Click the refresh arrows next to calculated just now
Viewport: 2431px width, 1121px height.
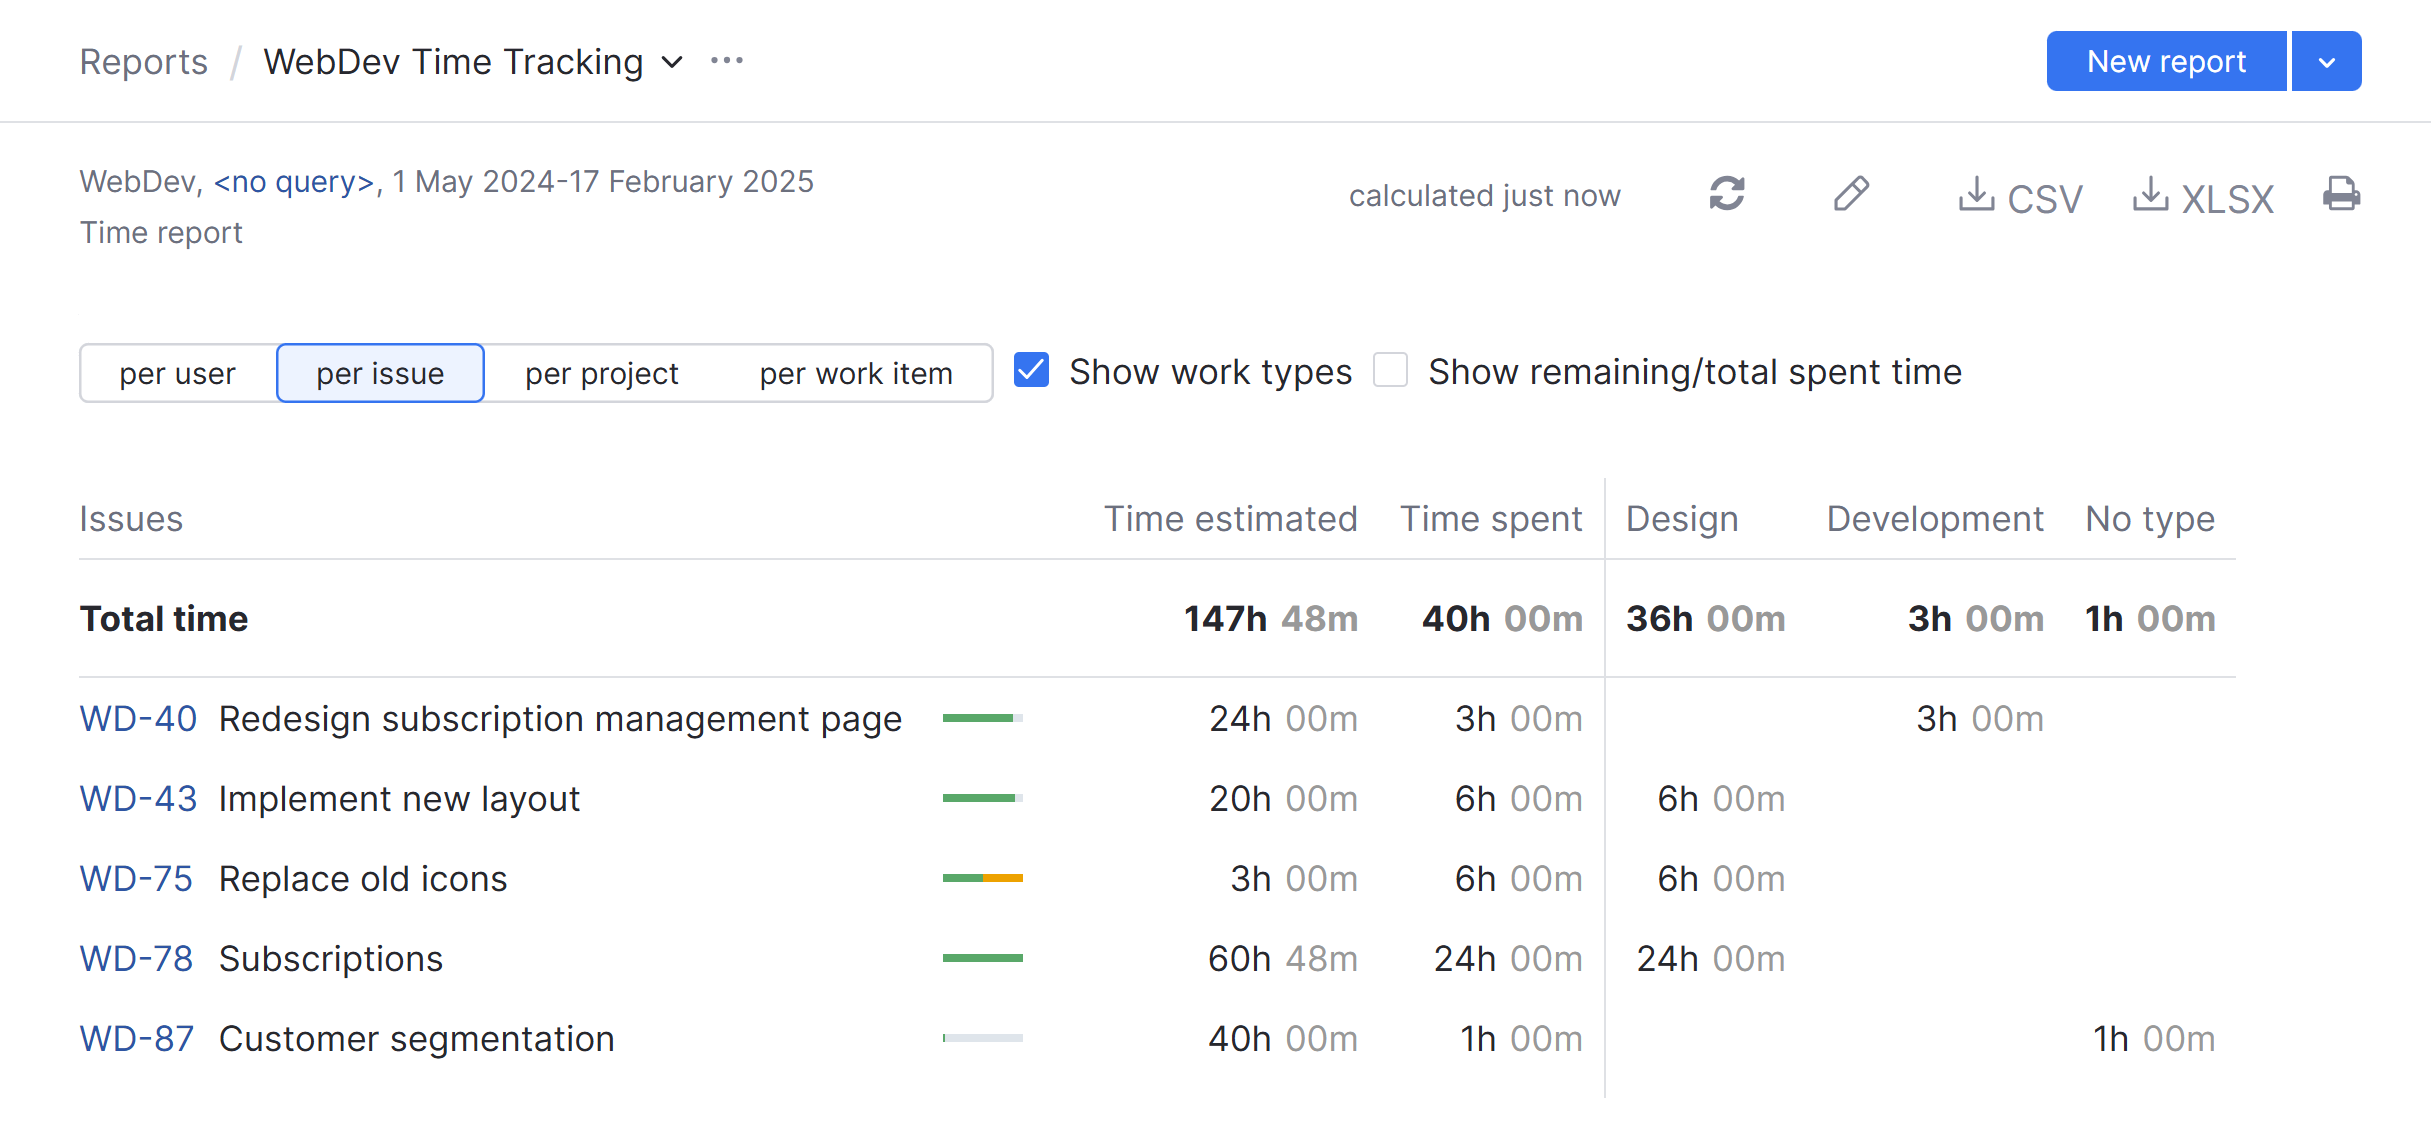(1727, 195)
